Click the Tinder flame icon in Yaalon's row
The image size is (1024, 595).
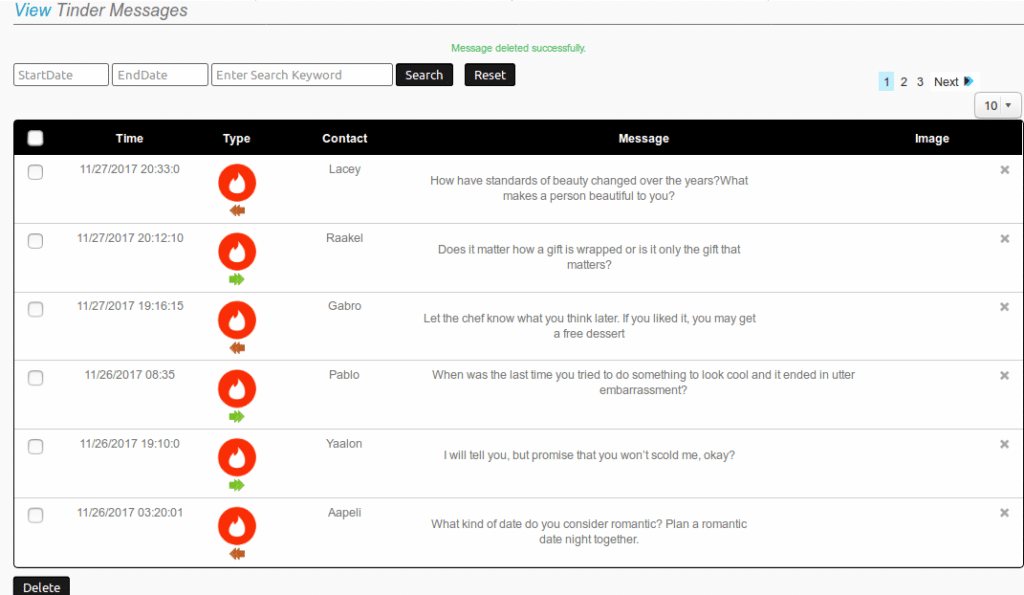[237, 457]
